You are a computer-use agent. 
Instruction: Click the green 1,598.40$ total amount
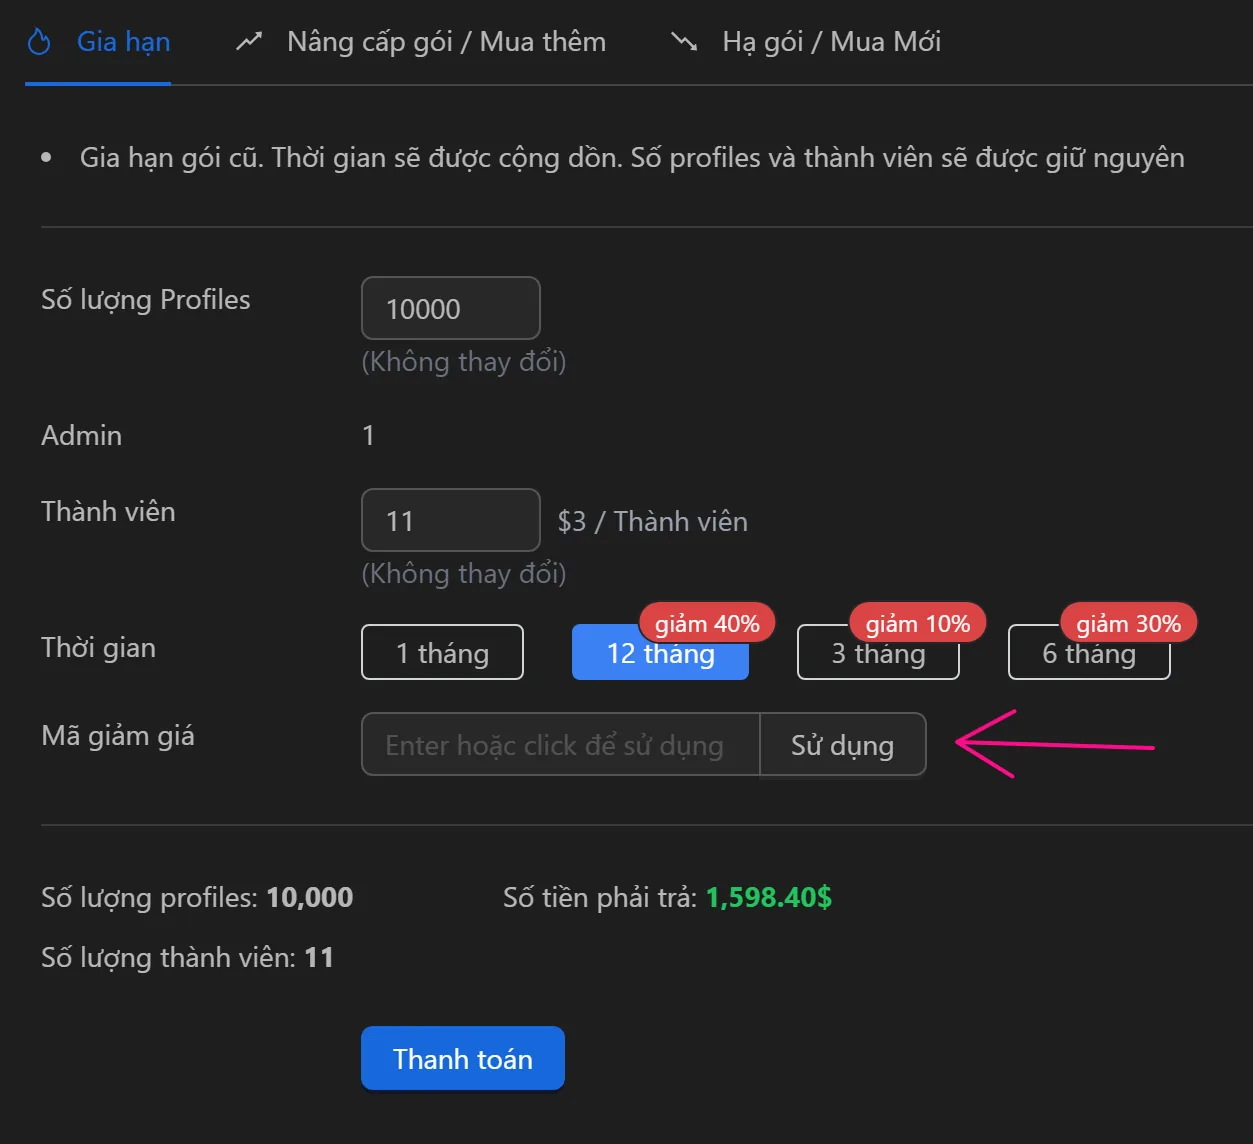tap(768, 898)
